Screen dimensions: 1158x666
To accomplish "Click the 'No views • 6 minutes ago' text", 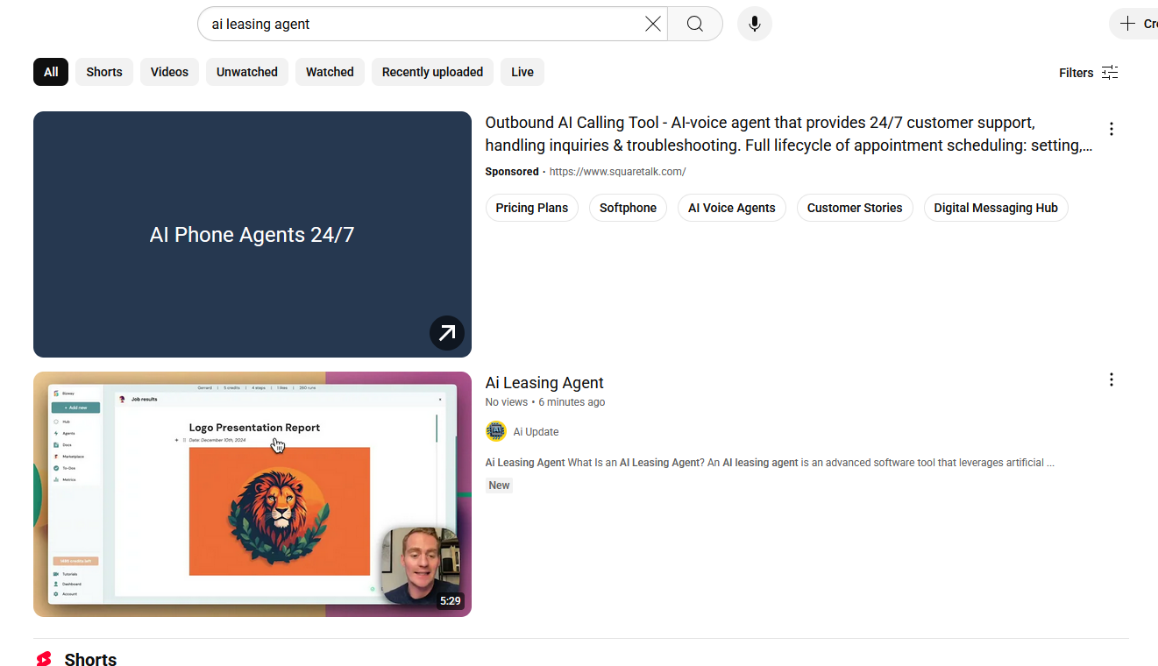I will coord(545,402).
